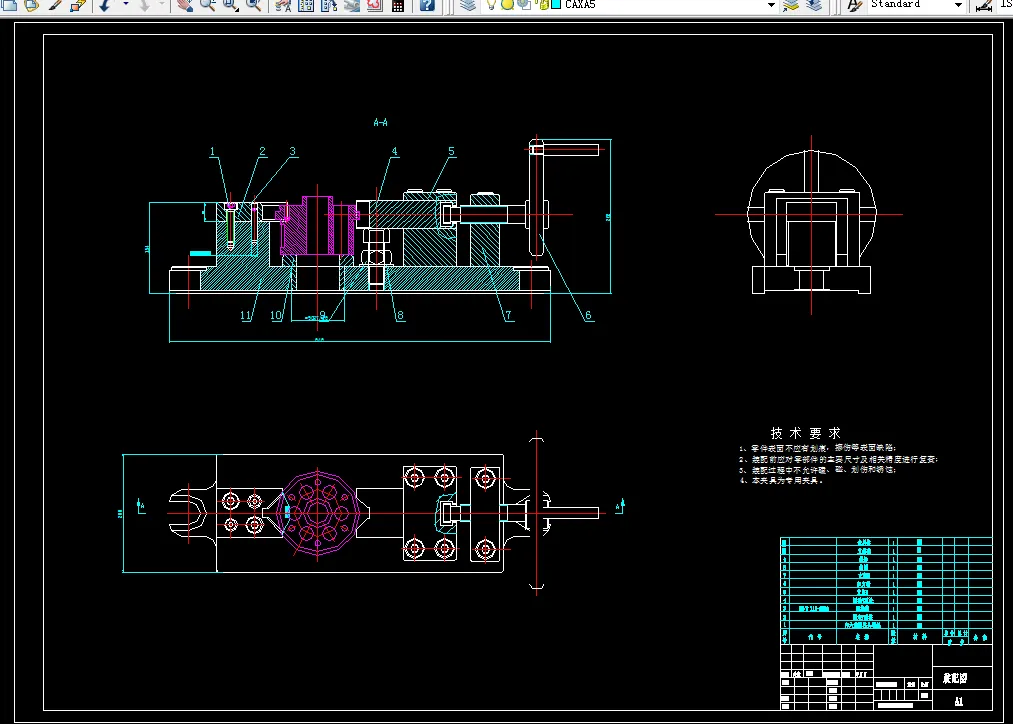Click the cyan layer color swatch

[556, 5]
